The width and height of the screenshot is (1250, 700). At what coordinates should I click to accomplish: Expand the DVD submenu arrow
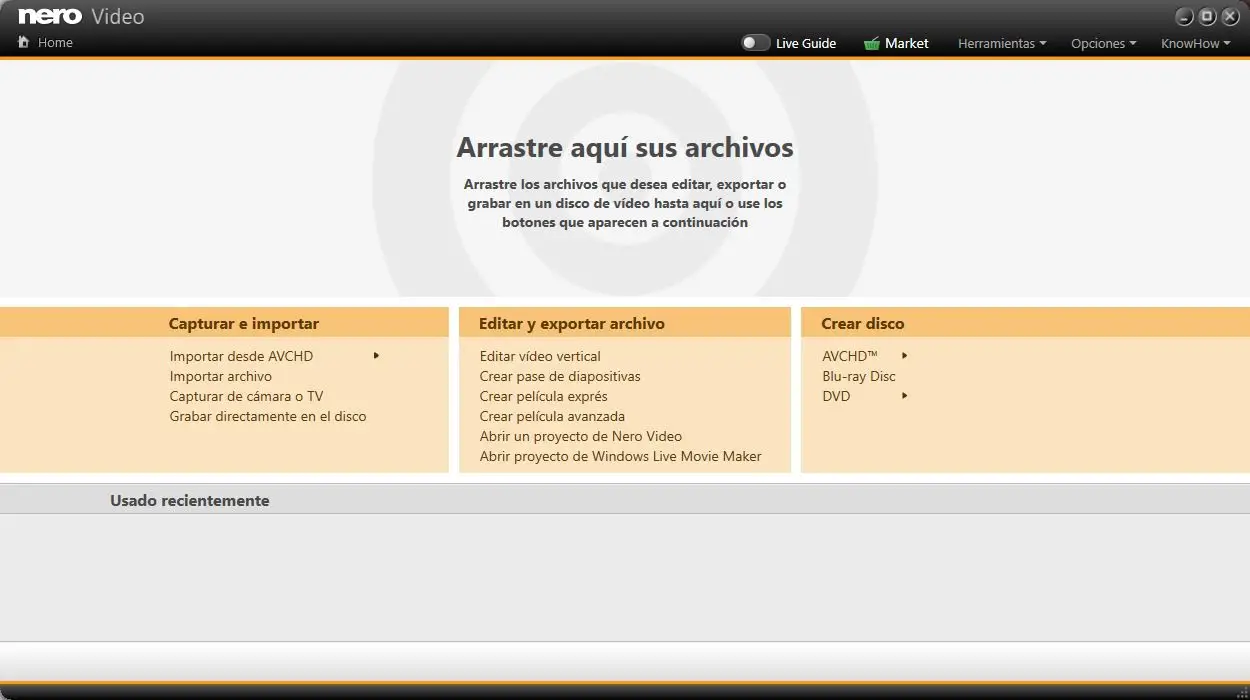pyautogui.click(x=904, y=395)
